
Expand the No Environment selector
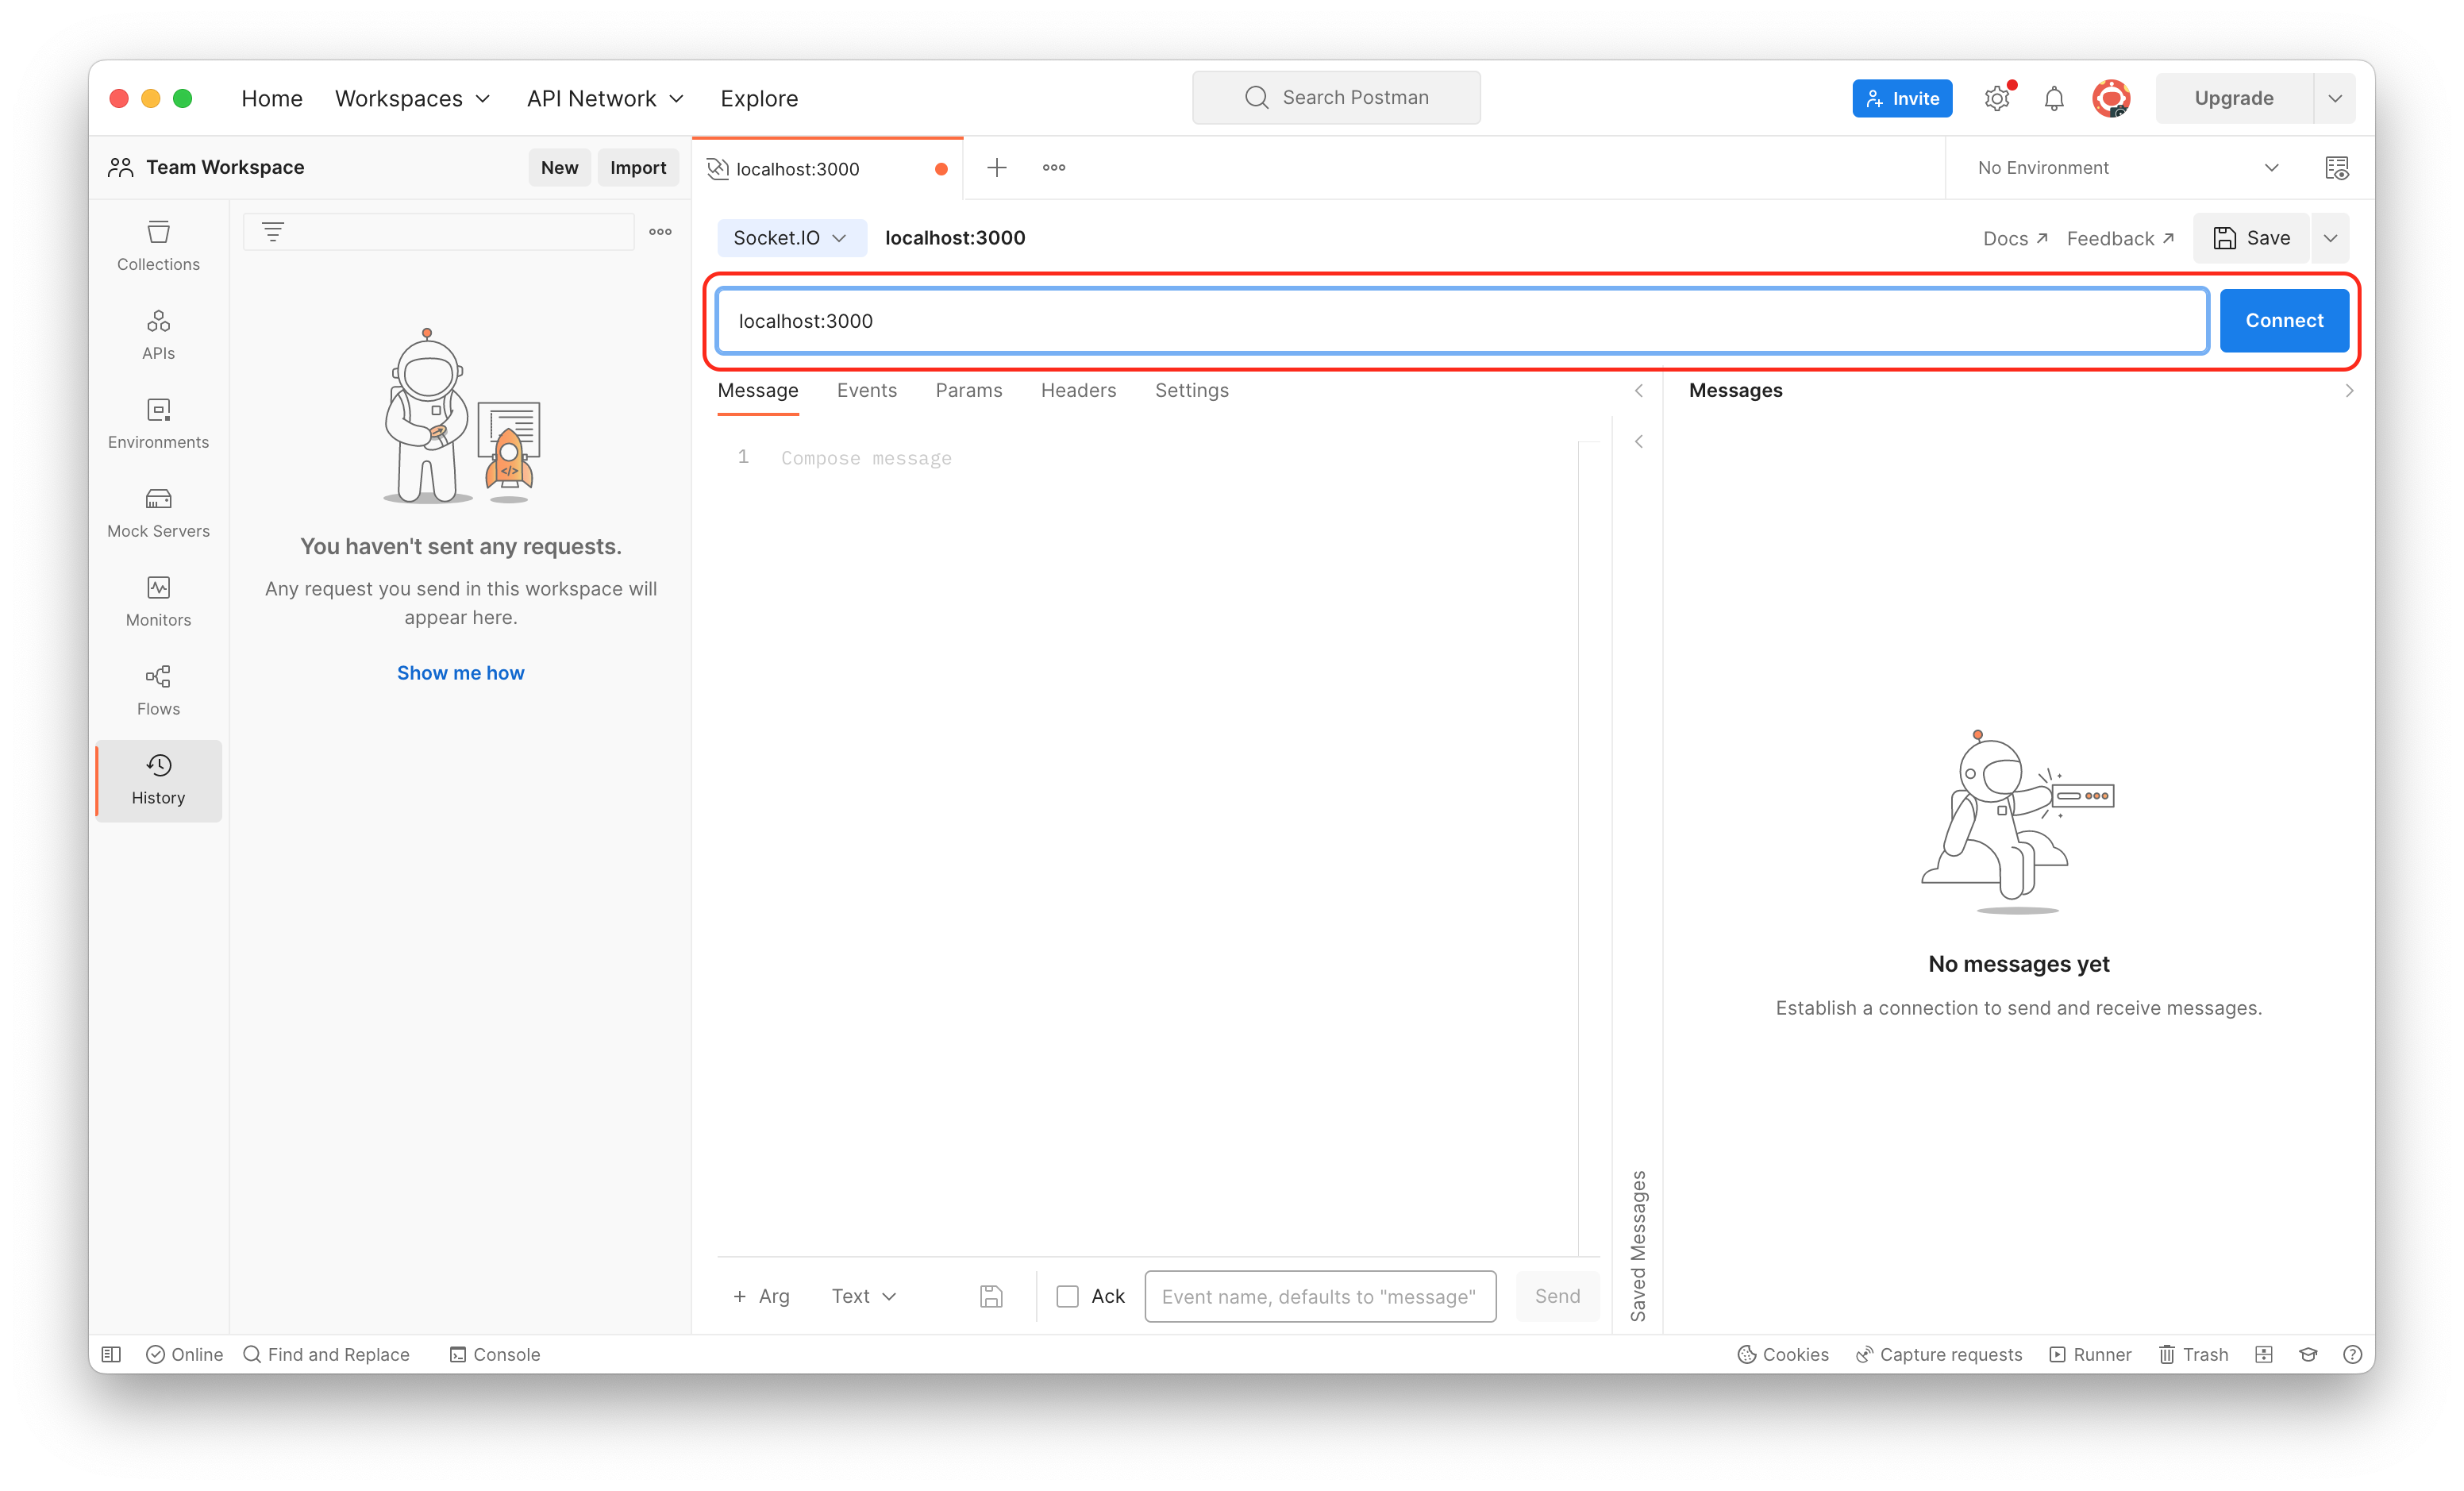tap(2126, 168)
